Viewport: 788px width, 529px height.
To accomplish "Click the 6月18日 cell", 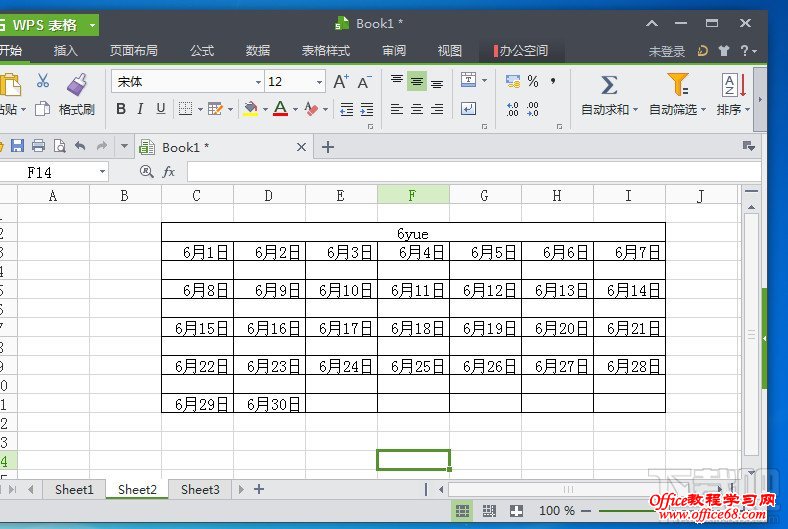I will tap(413, 328).
